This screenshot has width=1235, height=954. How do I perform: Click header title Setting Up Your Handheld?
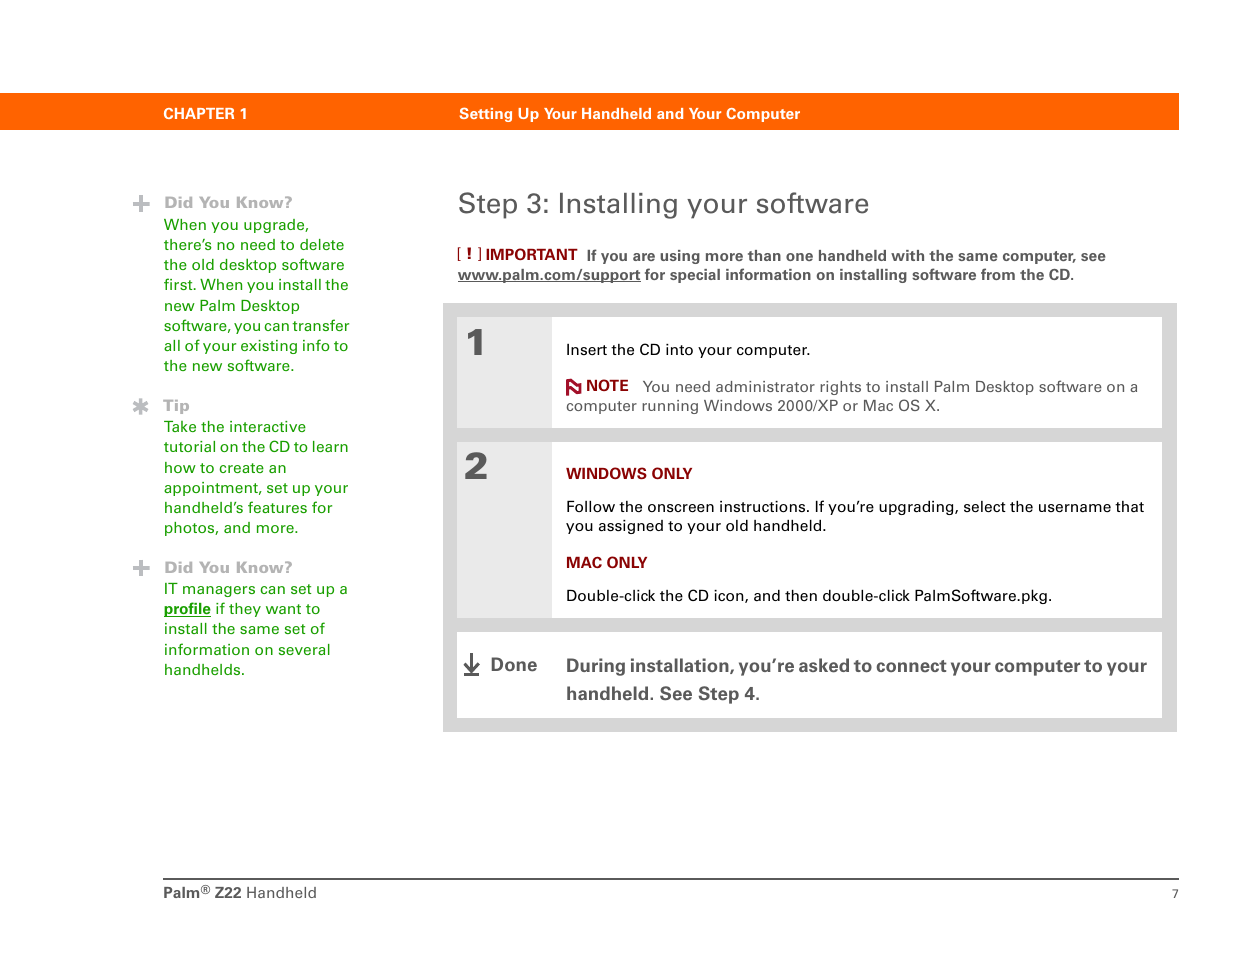629,114
